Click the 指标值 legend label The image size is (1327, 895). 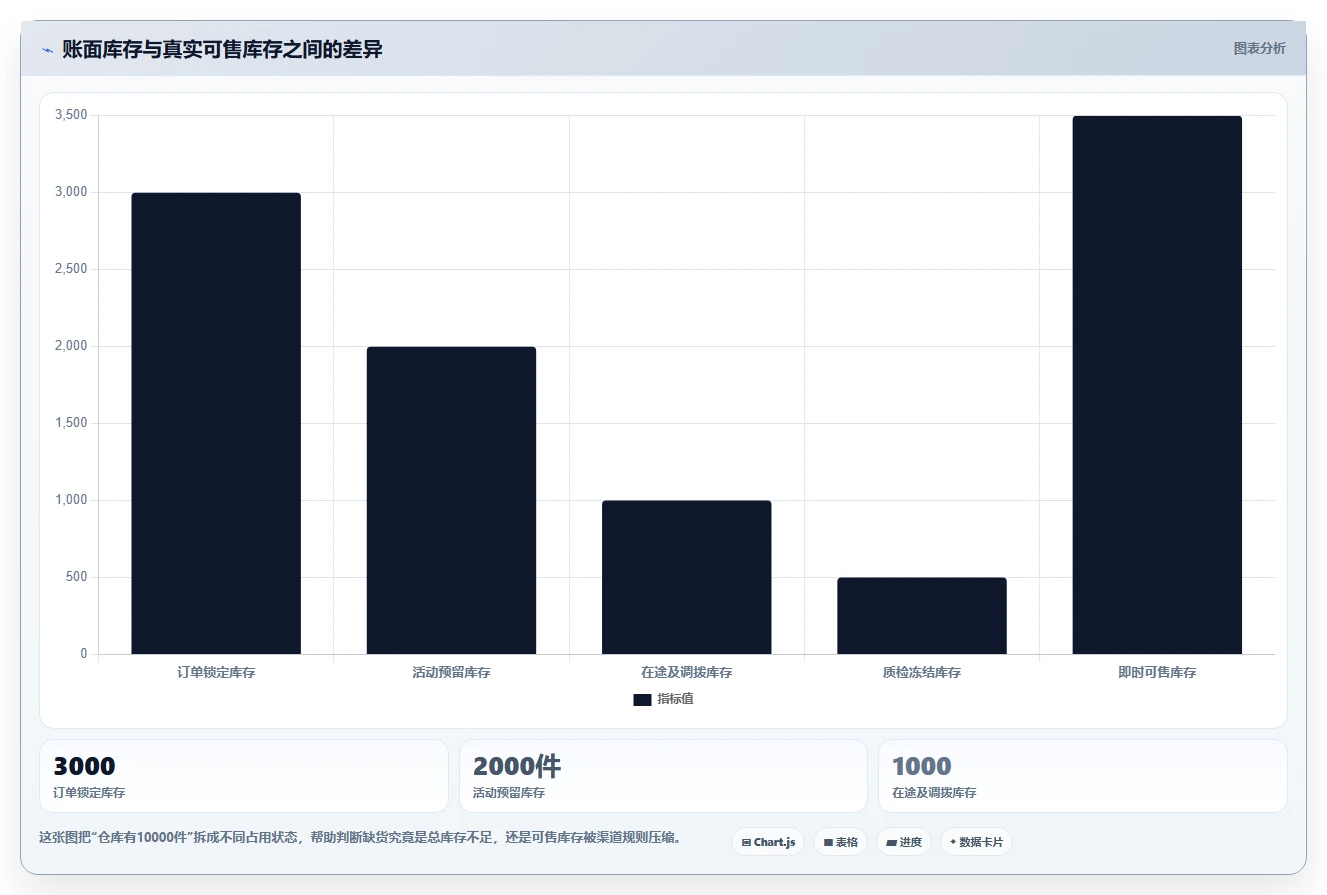coord(675,699)
